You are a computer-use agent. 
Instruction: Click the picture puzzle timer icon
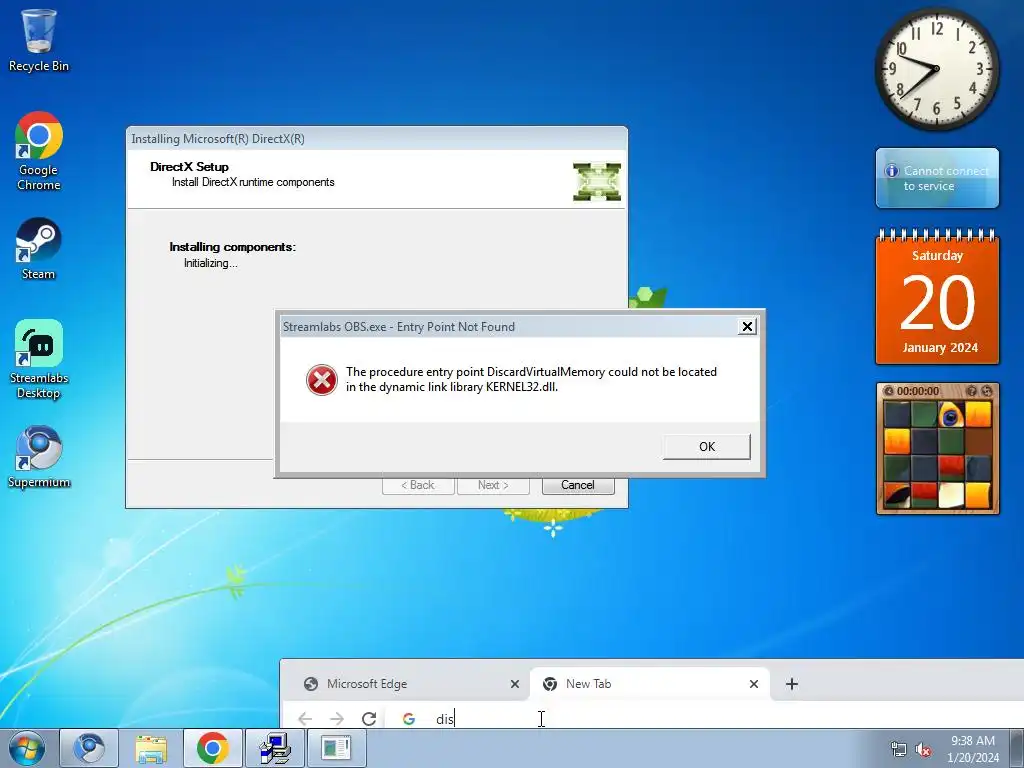888,391
